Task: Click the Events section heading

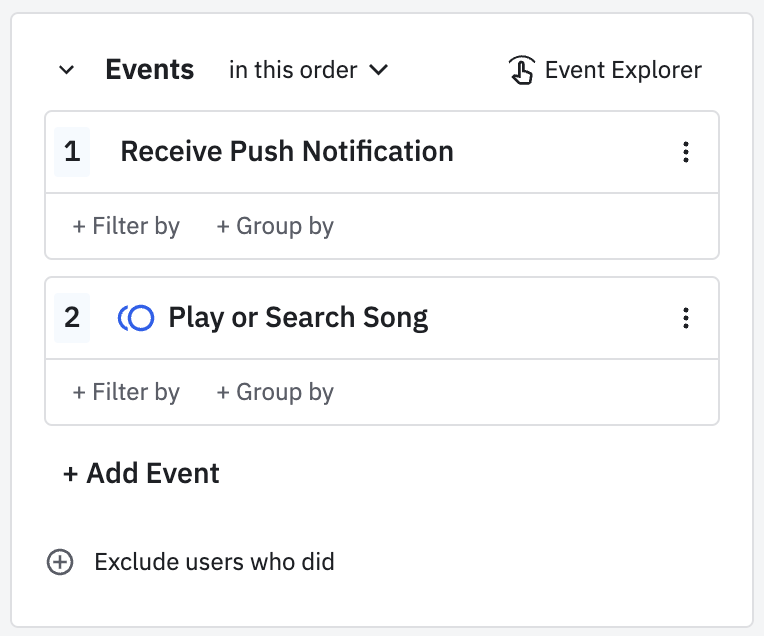Action: pos(150,70)
